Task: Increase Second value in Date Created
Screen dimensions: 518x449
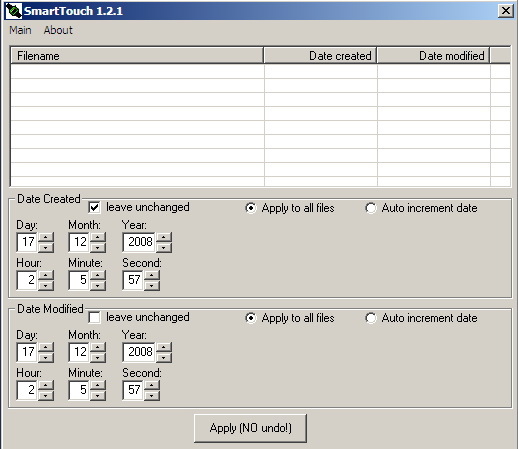Action: click(152, 275)
